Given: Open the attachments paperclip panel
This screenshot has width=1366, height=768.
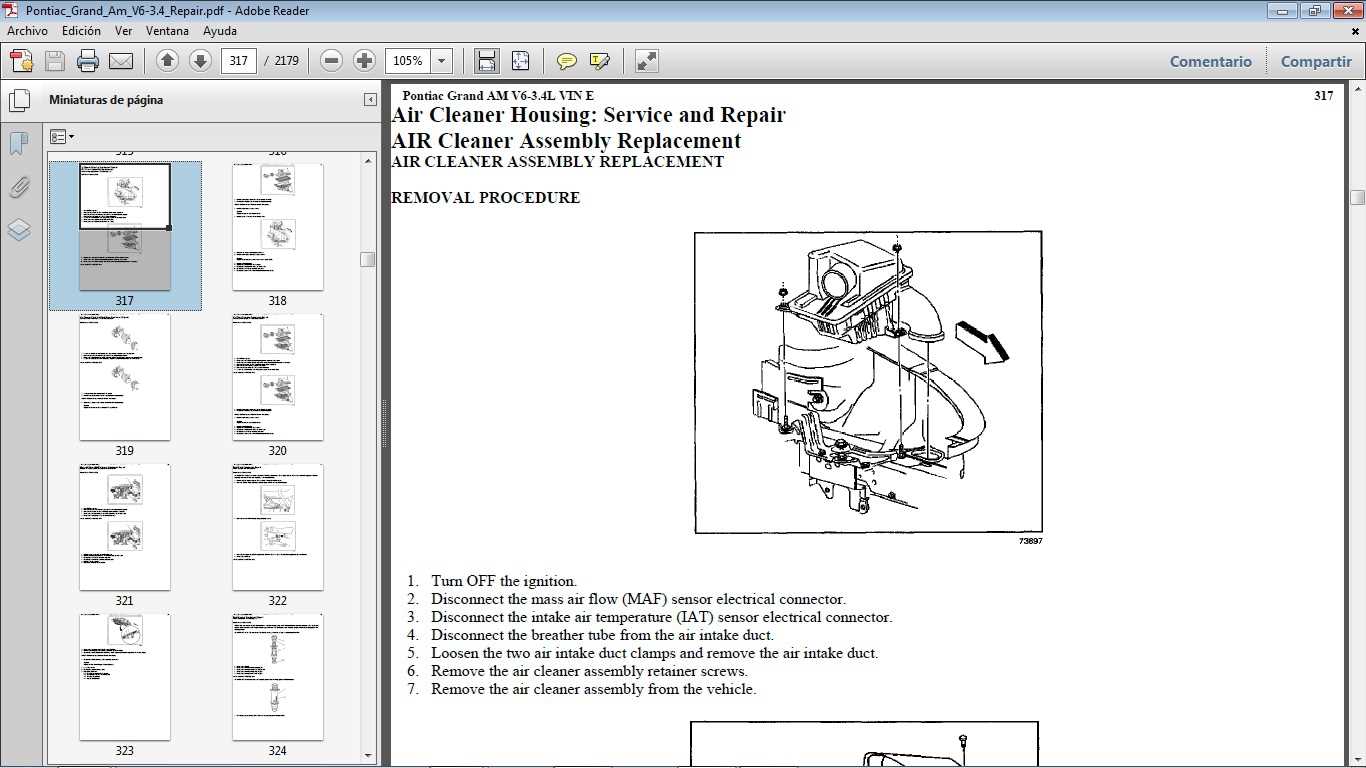Looking at the screenshot, I should pos(19,187).
